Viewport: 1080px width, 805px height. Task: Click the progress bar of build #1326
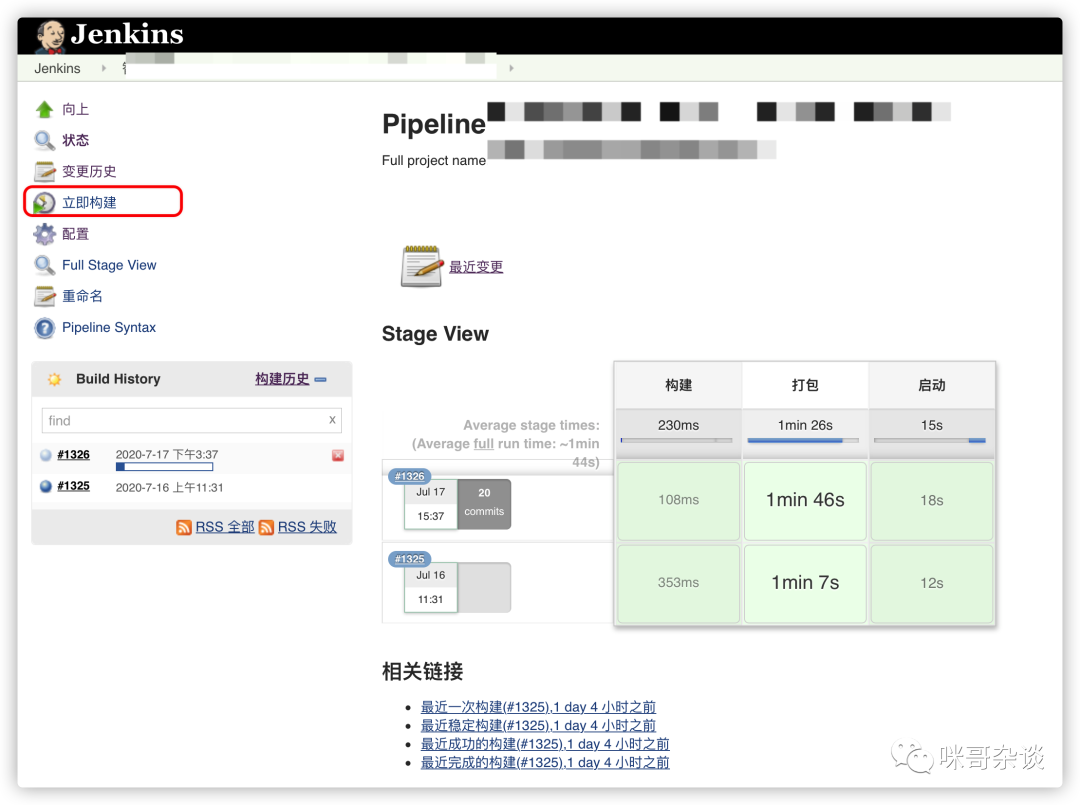click(165, 467)
